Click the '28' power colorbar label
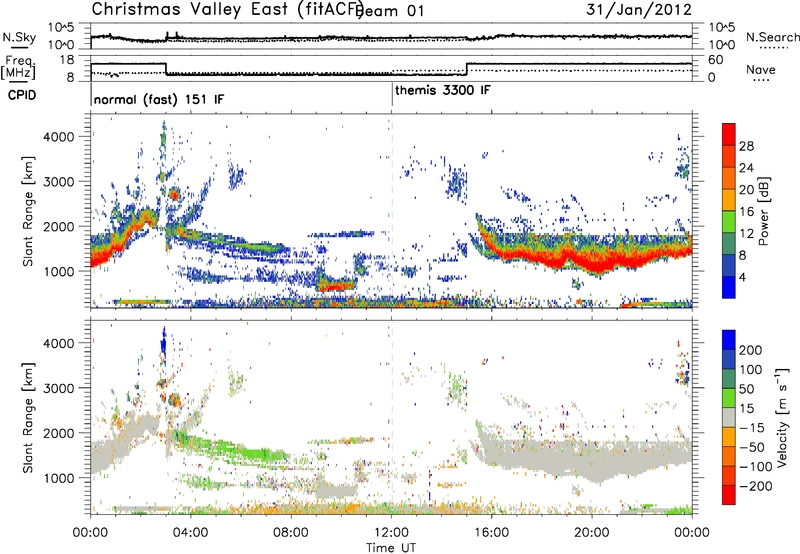Image resolution: width=800 pixels, height=554 pixels. pos(746,146)
